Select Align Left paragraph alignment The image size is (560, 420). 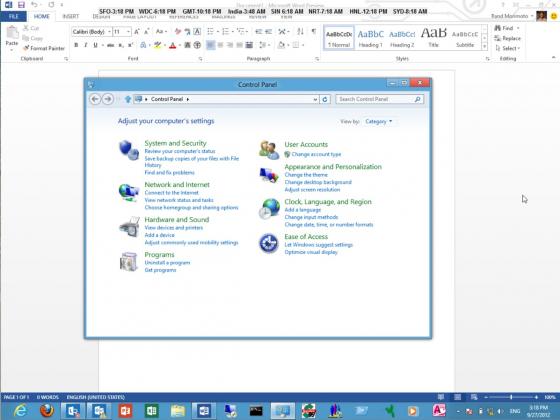pos(211,45)
